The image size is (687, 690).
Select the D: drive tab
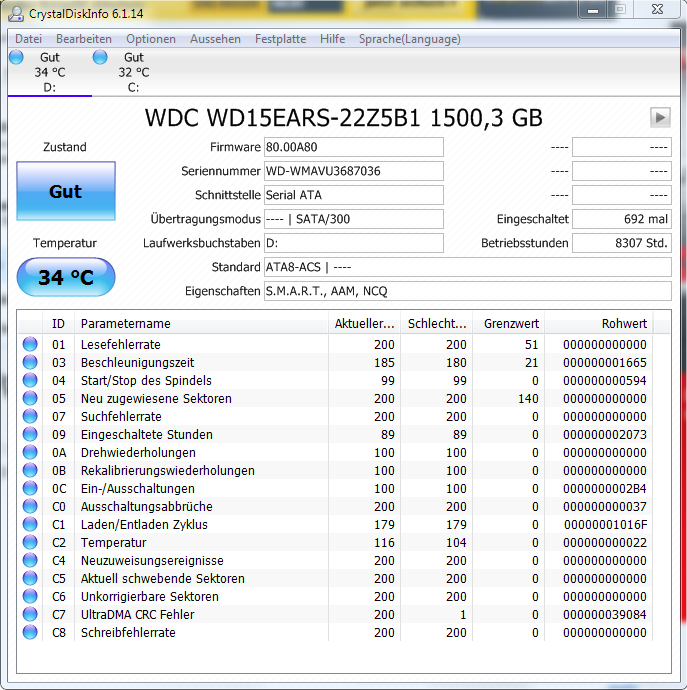(50, 72)
